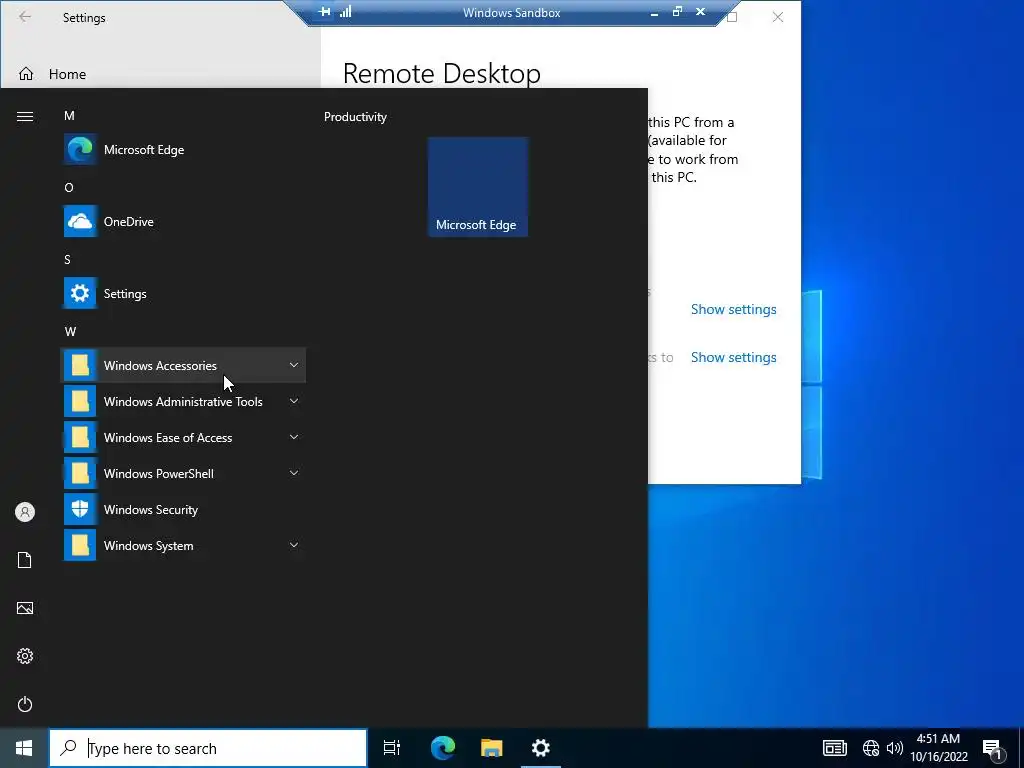
Task: Open the notification Action Center icon
Action: 993,748
